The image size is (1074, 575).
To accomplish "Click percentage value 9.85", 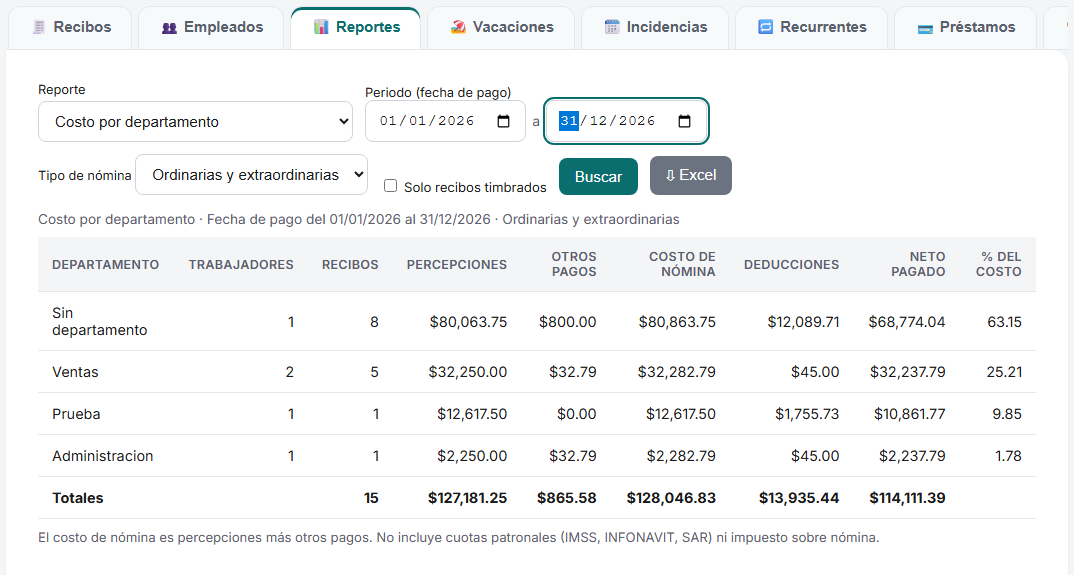I will click(x=1007, y=414).
